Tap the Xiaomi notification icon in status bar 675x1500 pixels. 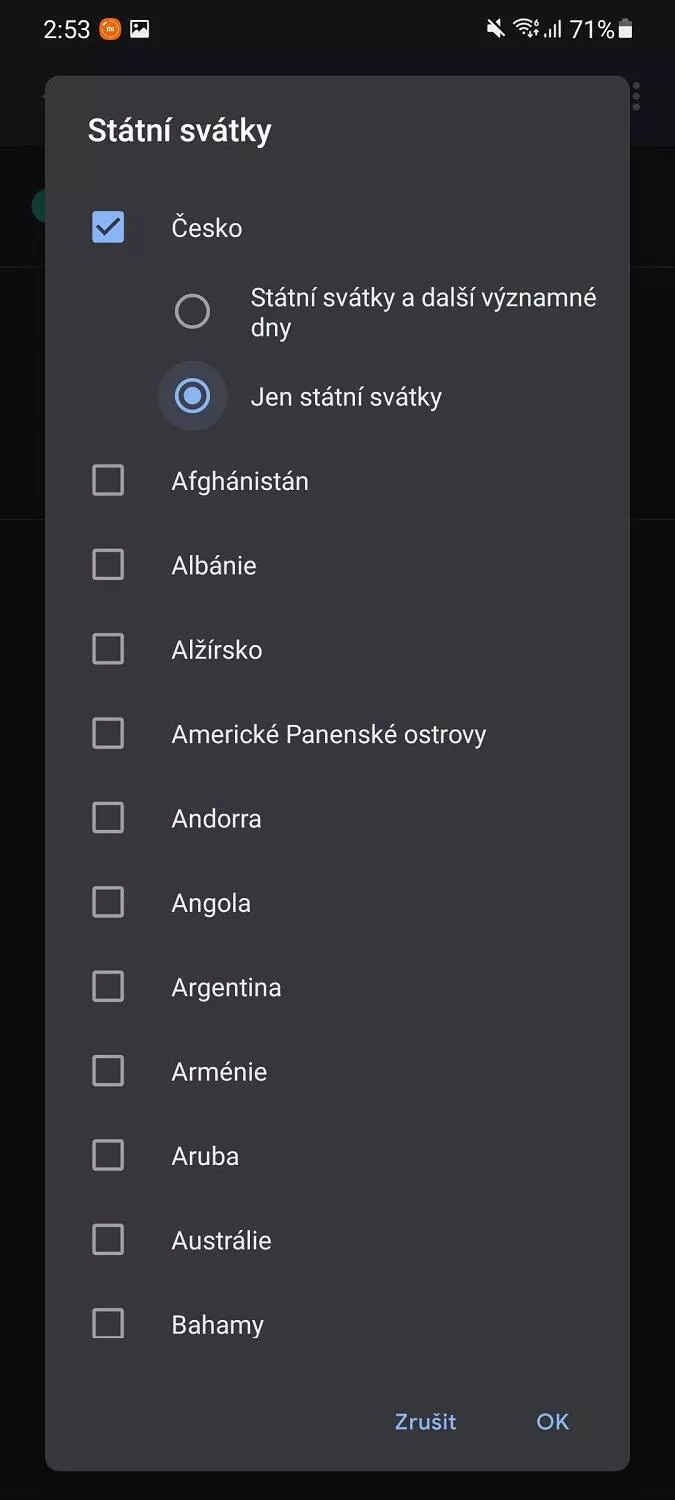(x=110, y=30)
